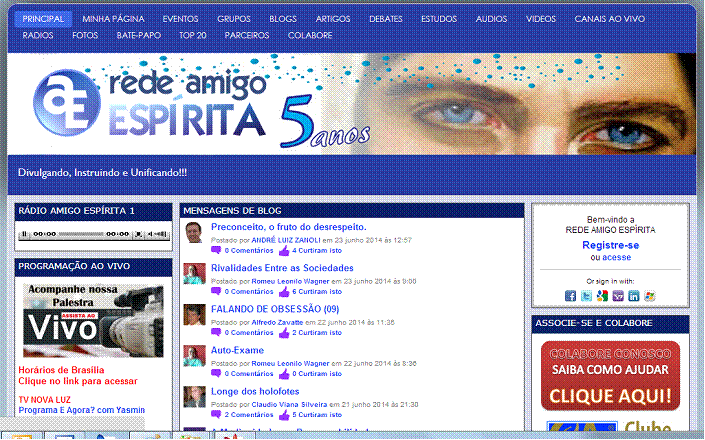This screenshot has width=705, height=440.
Task: Click the radio player stop/fullscreen button
Action: coord(138,234)
